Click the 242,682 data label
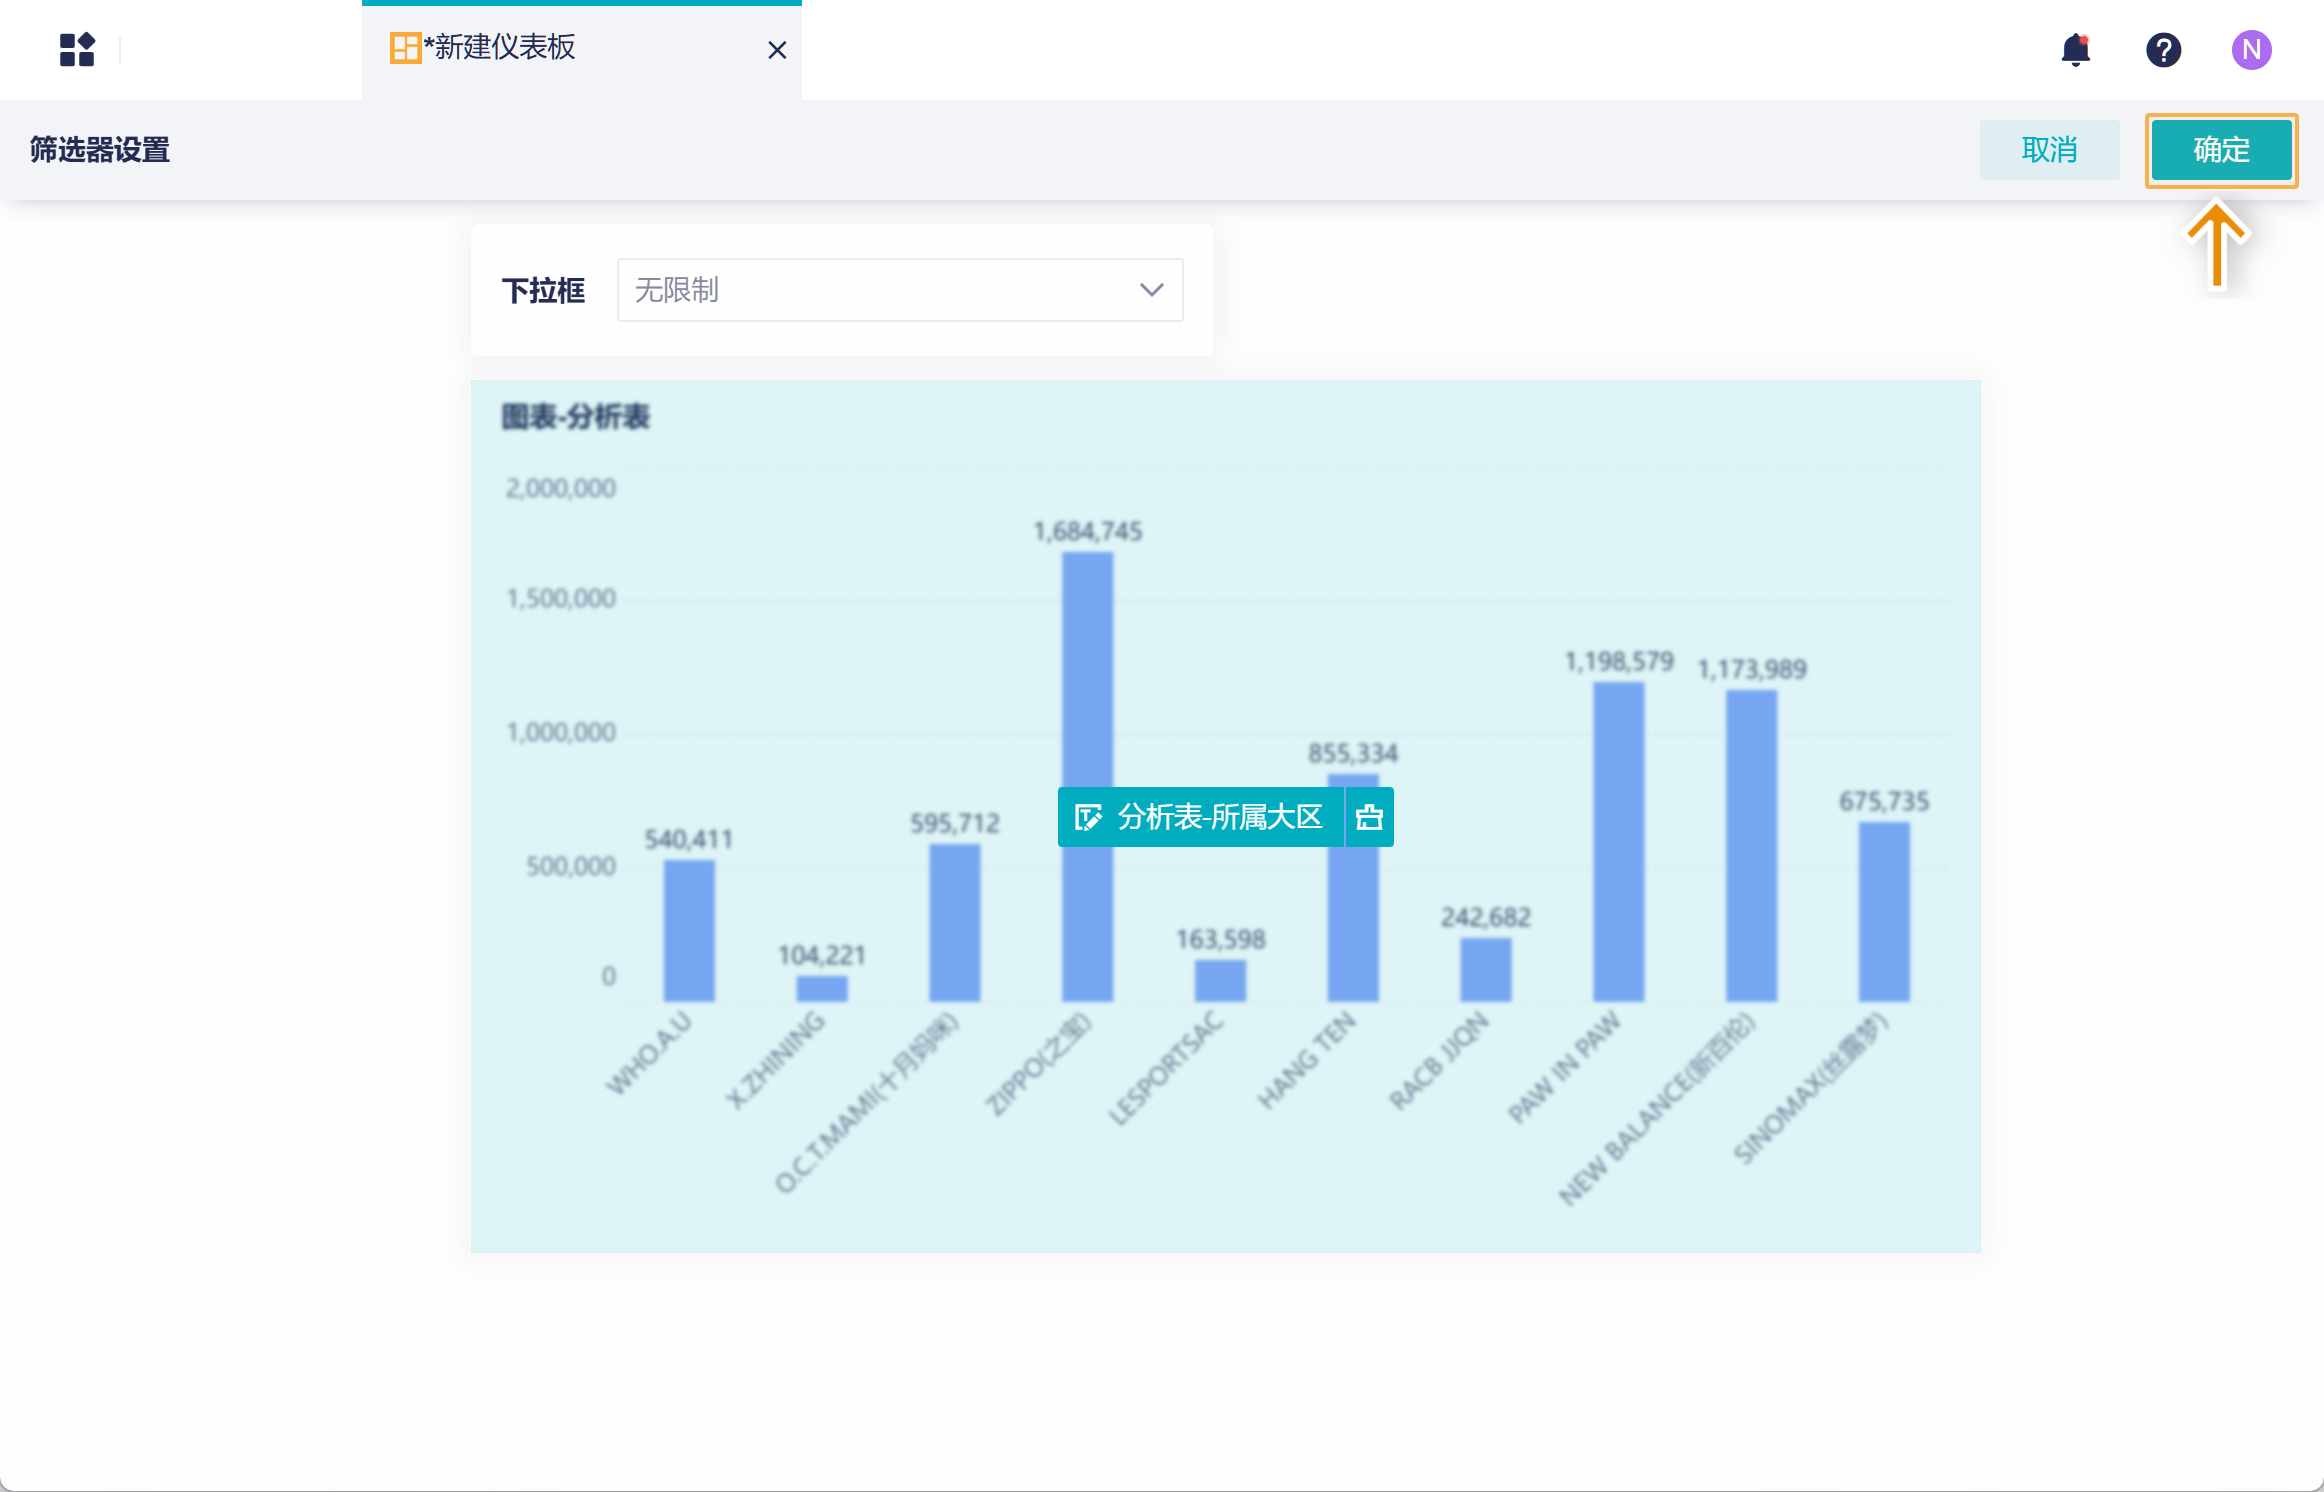 coord(1486,917)
